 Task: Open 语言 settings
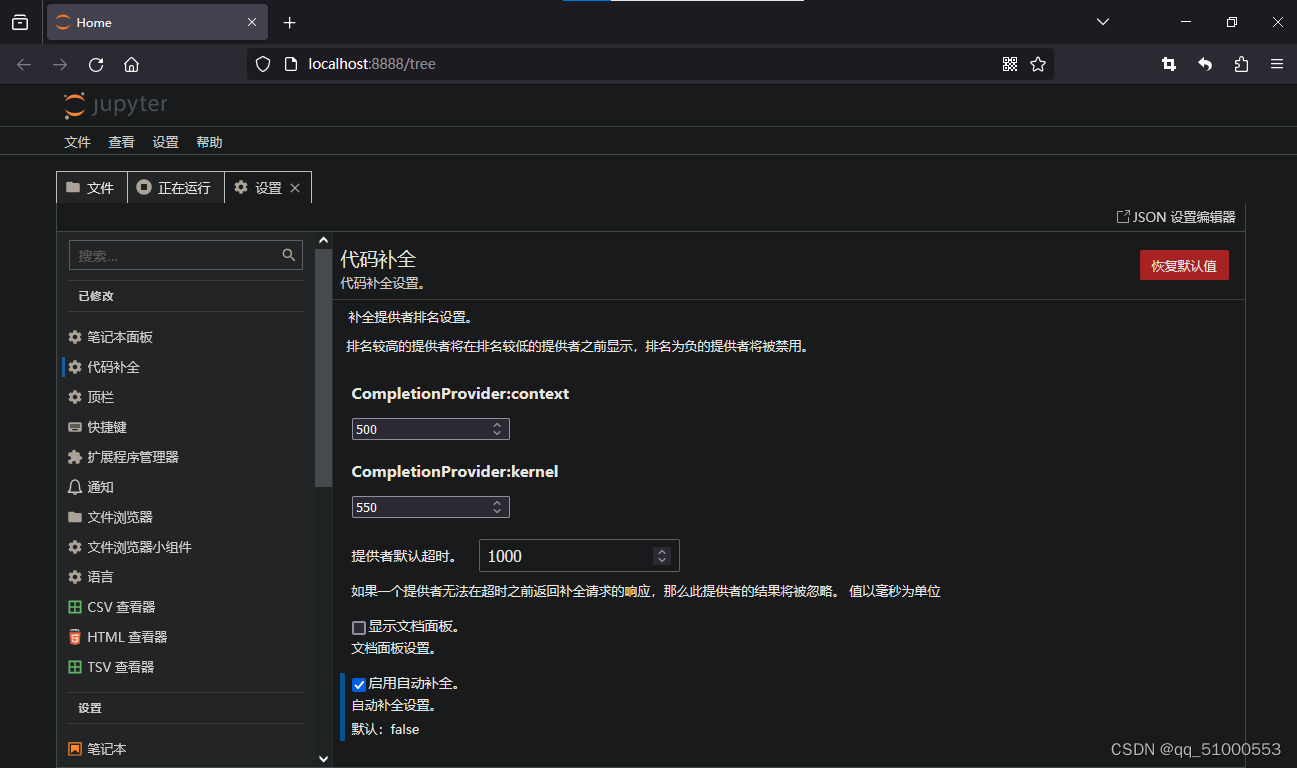click(186, 577)
